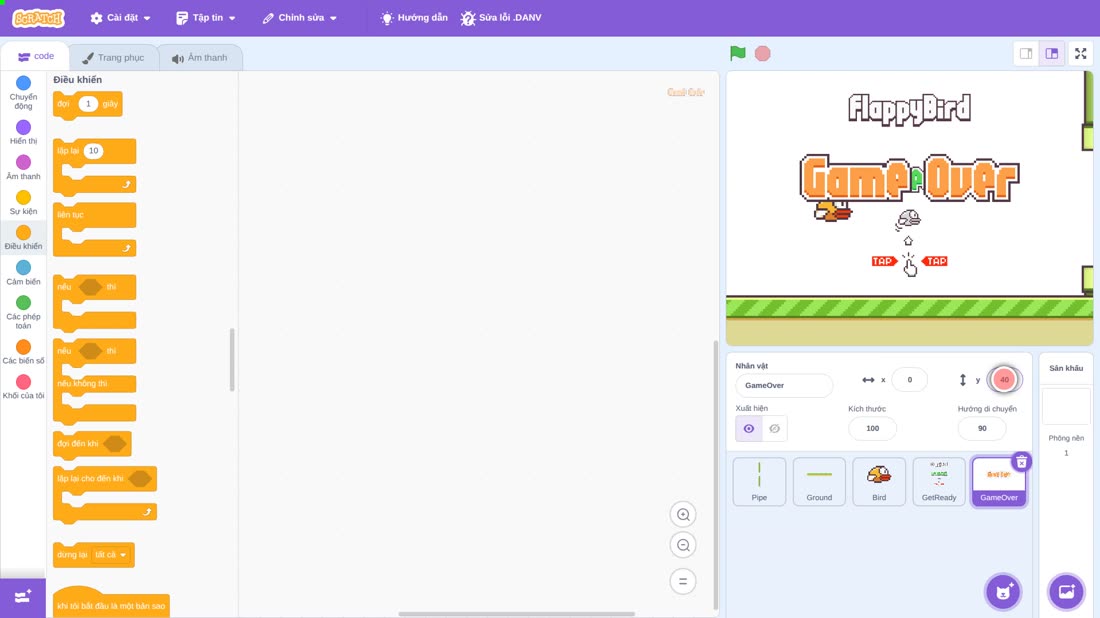Open the Hướng dẫn tutorials
This screenshot has width=1100, height=618.
pos(414,18)
